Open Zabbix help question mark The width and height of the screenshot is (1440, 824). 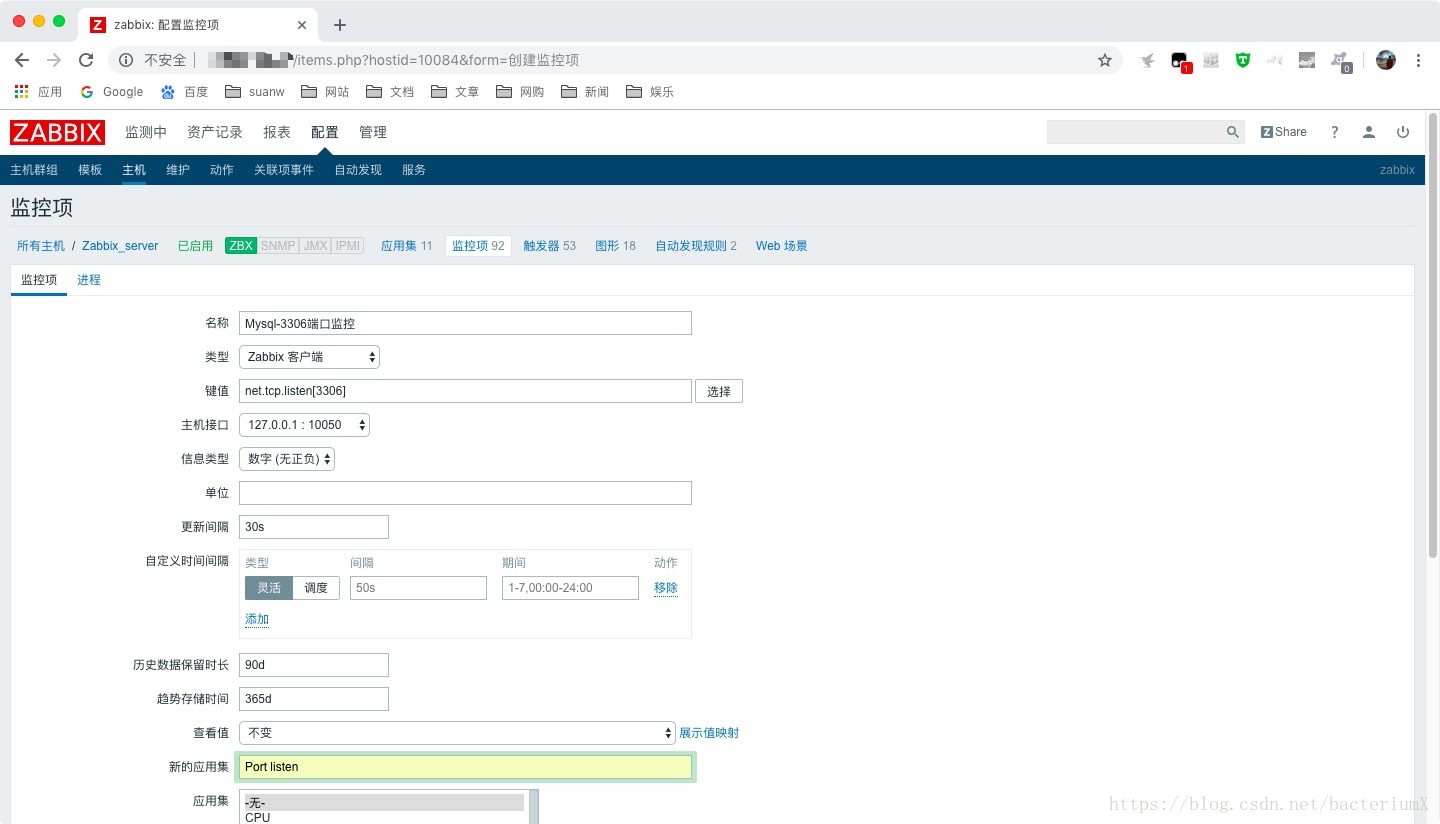(1334, 132)
